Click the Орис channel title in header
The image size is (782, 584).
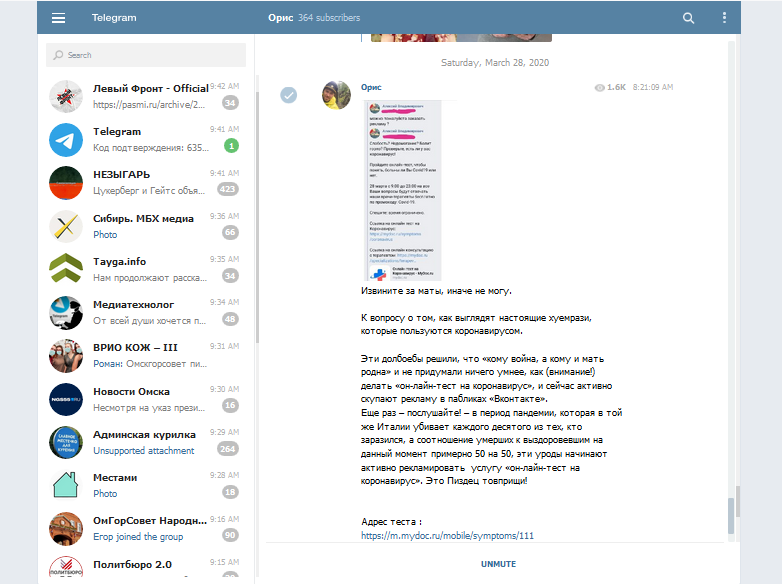pos(279,18)
